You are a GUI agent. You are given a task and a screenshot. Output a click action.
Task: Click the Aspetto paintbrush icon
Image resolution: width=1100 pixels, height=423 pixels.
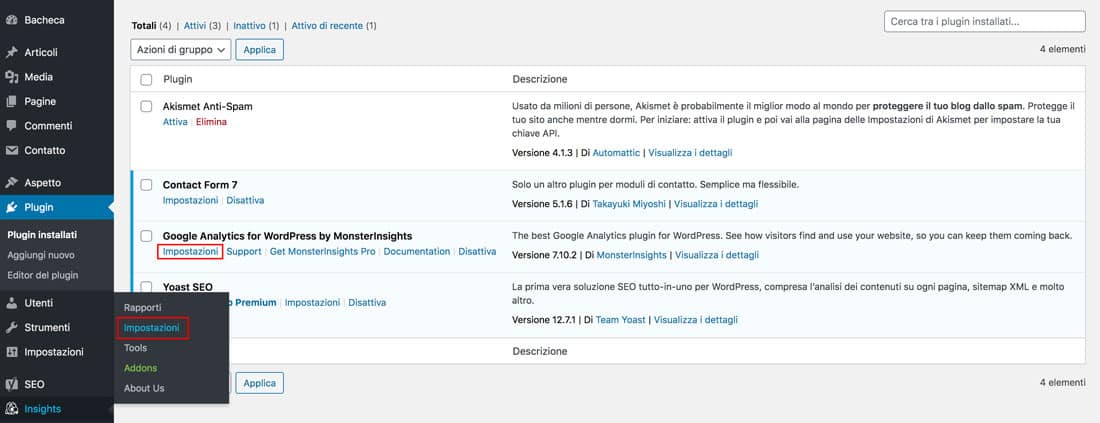[11, 183]
